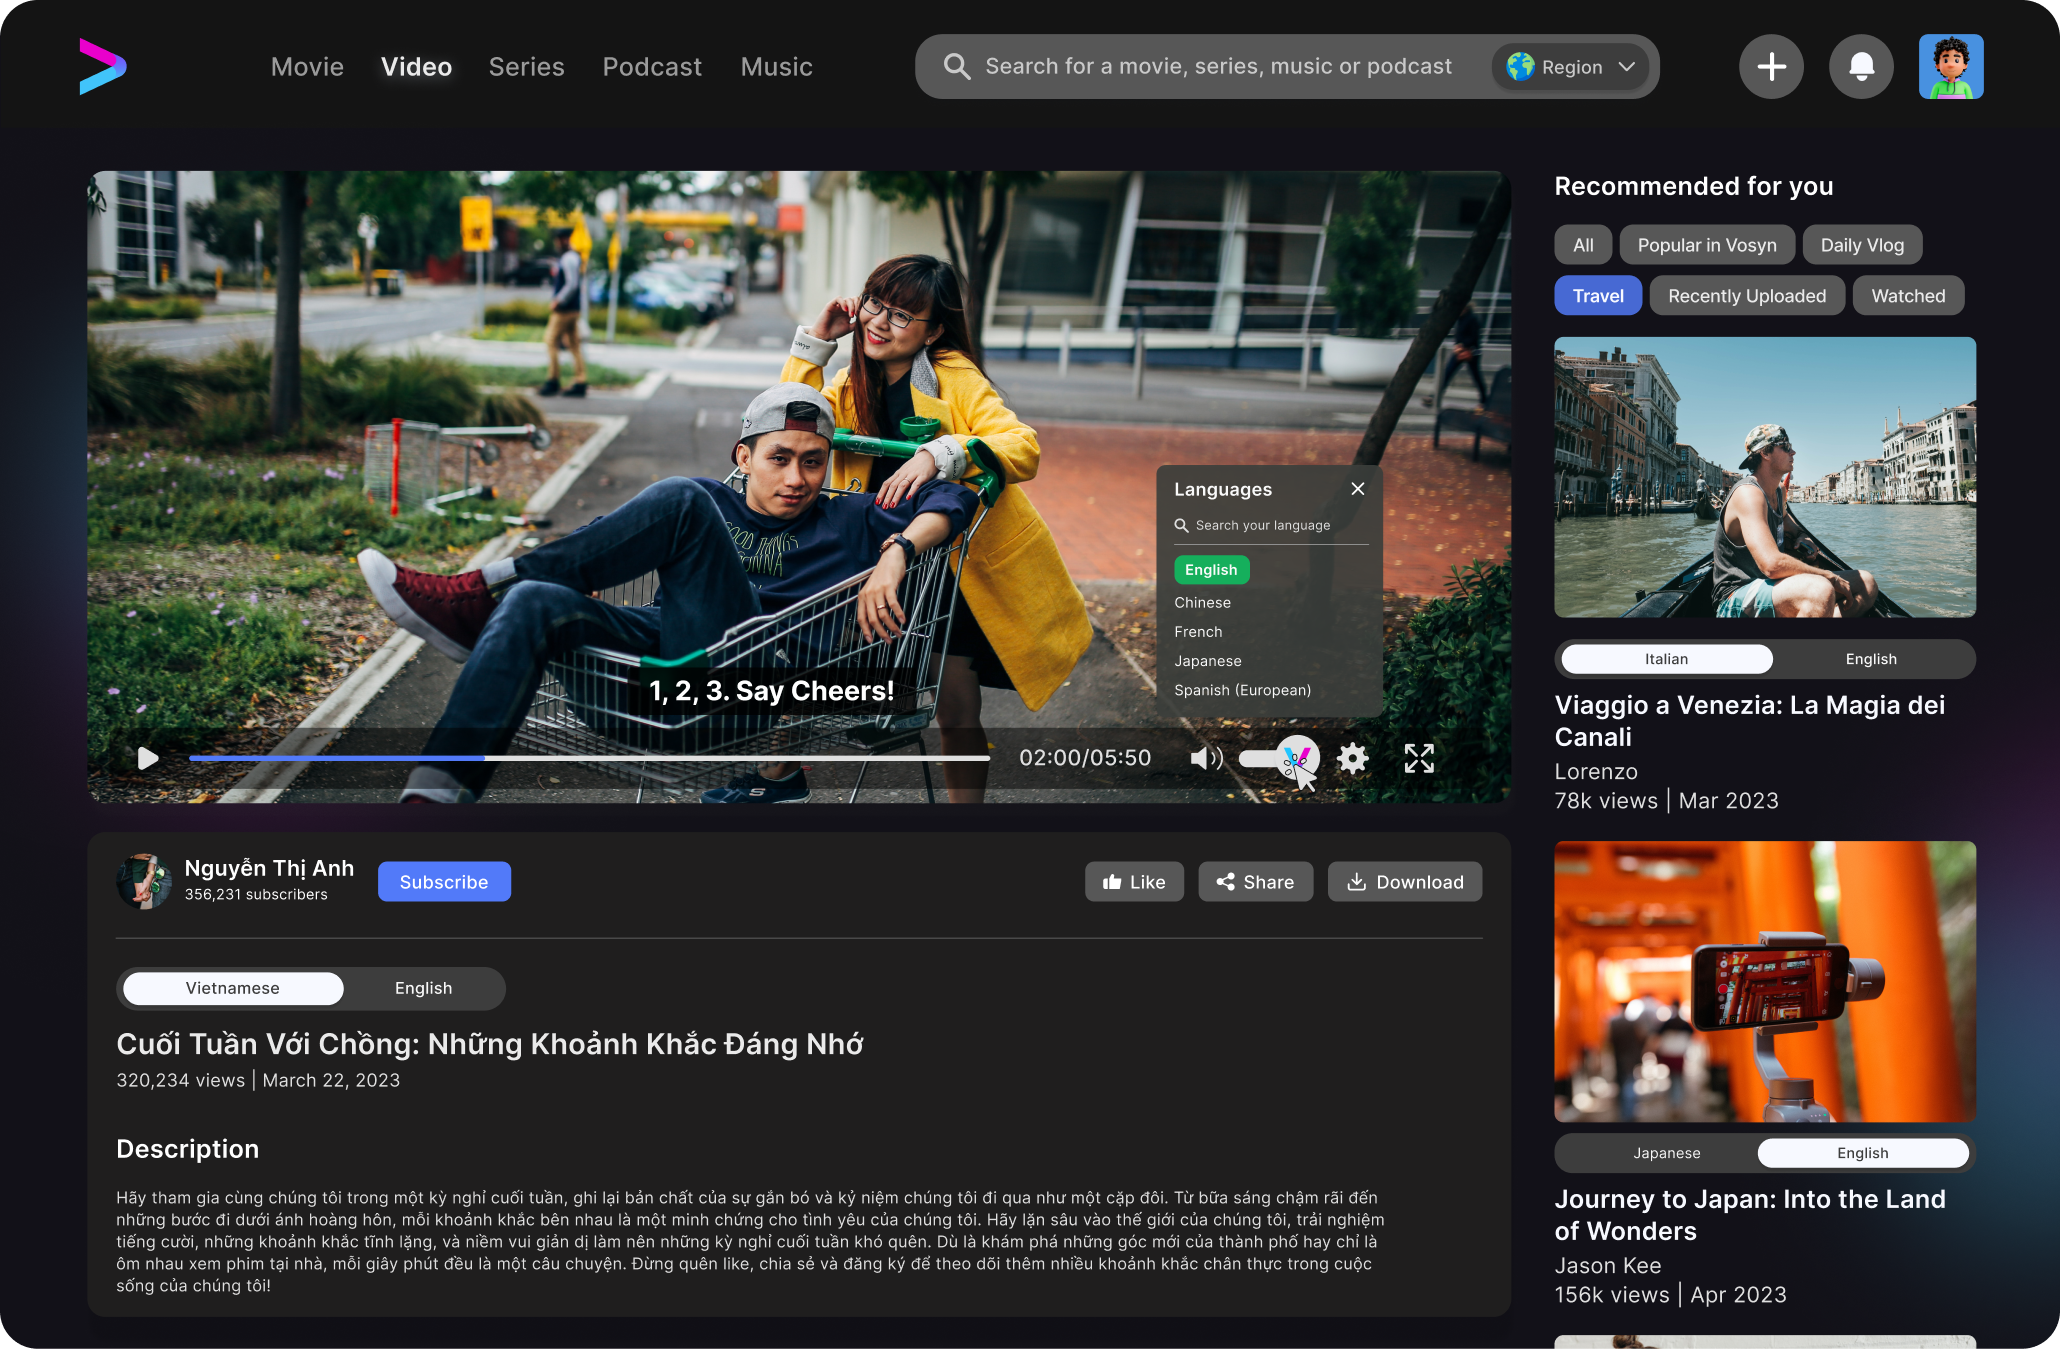Switch main video title to Vietnamese
Image resolution: width=2060 pixels, height=1349 pixels.
(233, 988)
